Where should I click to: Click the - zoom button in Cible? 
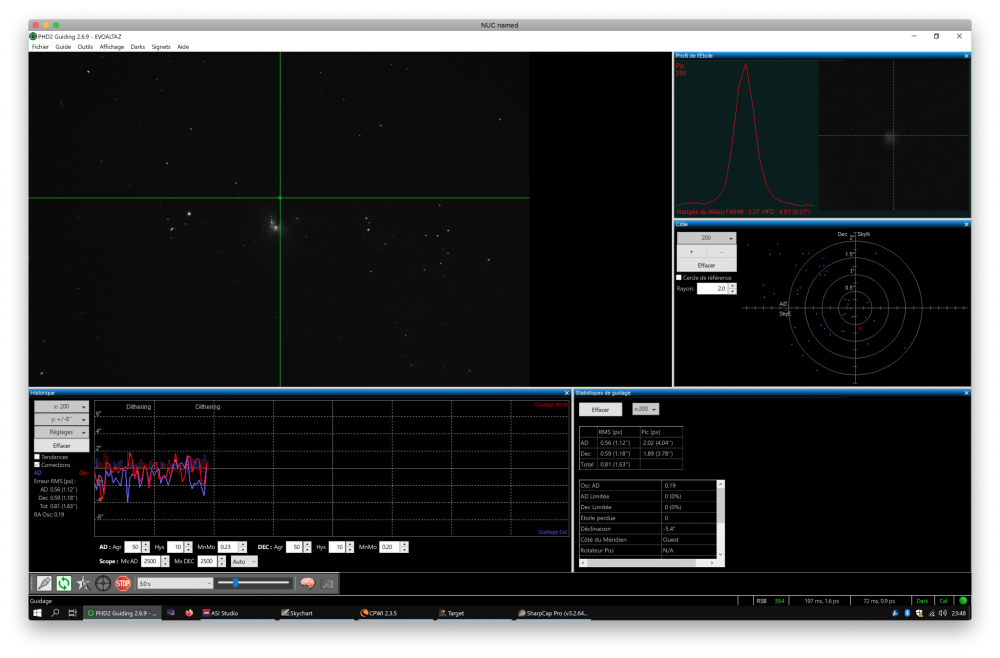pos(721,252)
